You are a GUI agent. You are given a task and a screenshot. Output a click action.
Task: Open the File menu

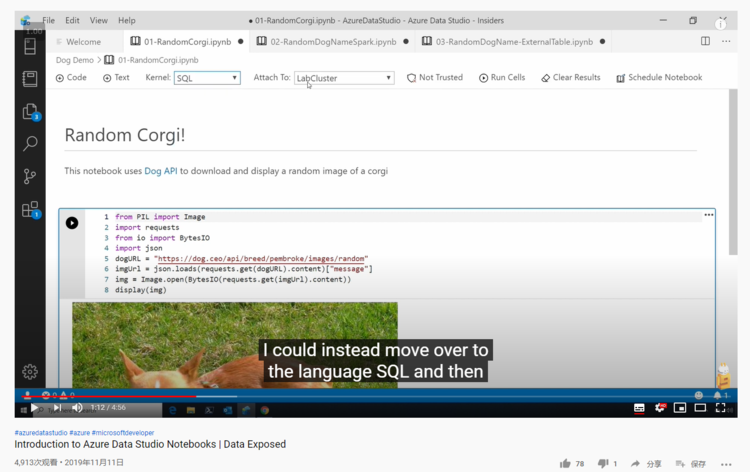pos(48,21)
